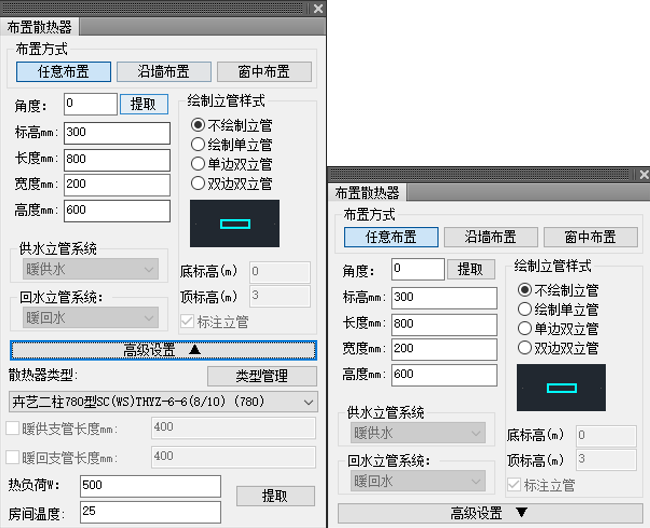Collapse advanced settings using 高级设置 ▲
Screen dimensions: 650x528
pyautogui.click(x=163, y=350)
